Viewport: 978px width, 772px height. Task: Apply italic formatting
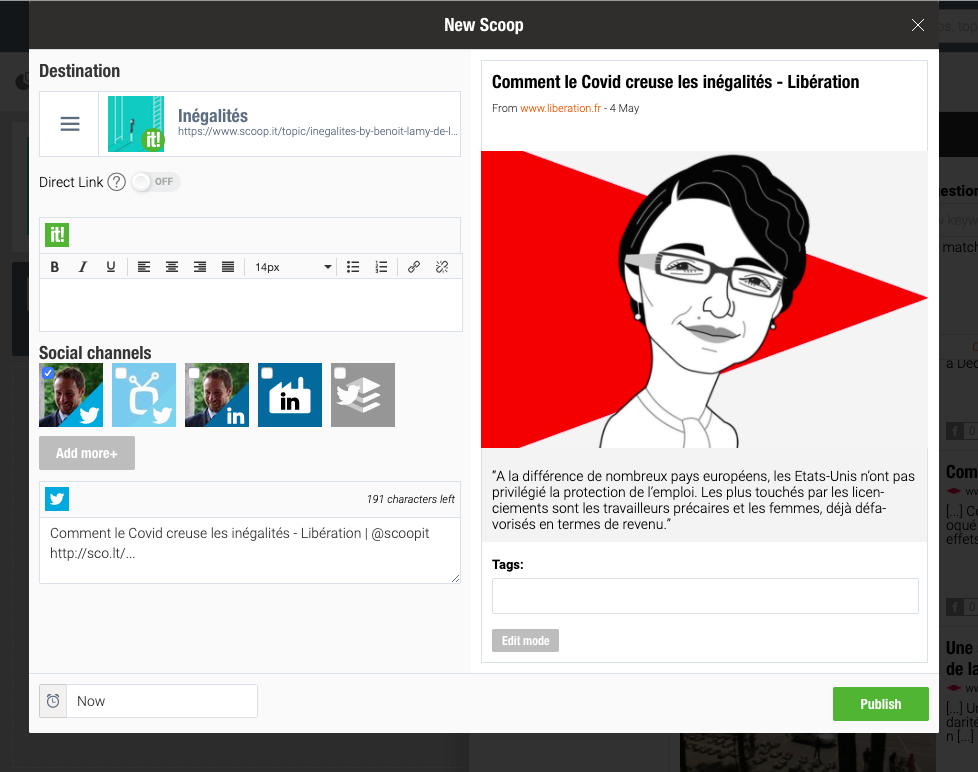(x=82, y=267)
